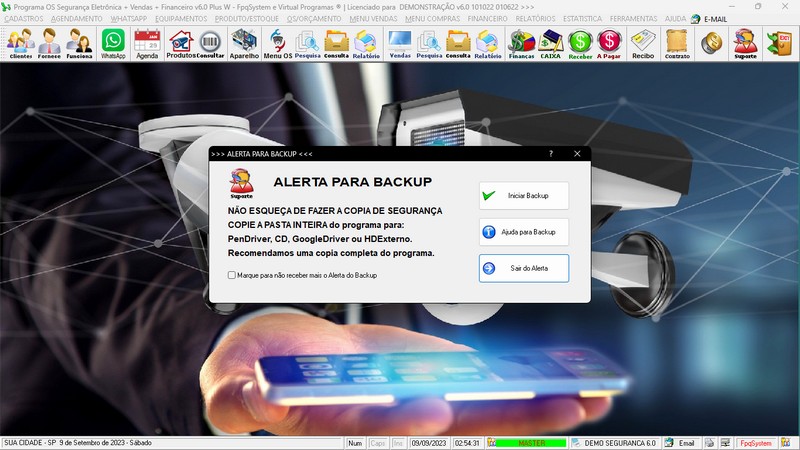This screenshot has height=450, width=800.
Task: Click 'SUA CIDADE - SP' status bar text
Action: pyautogui.click(x=31, y=443)
